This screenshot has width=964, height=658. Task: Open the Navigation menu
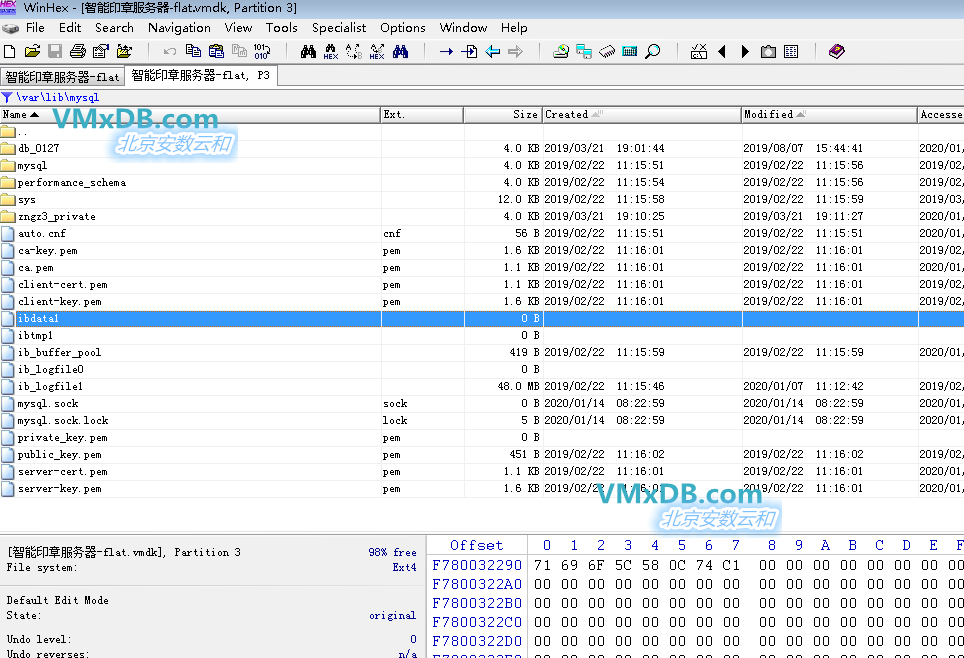click(180, 28)
